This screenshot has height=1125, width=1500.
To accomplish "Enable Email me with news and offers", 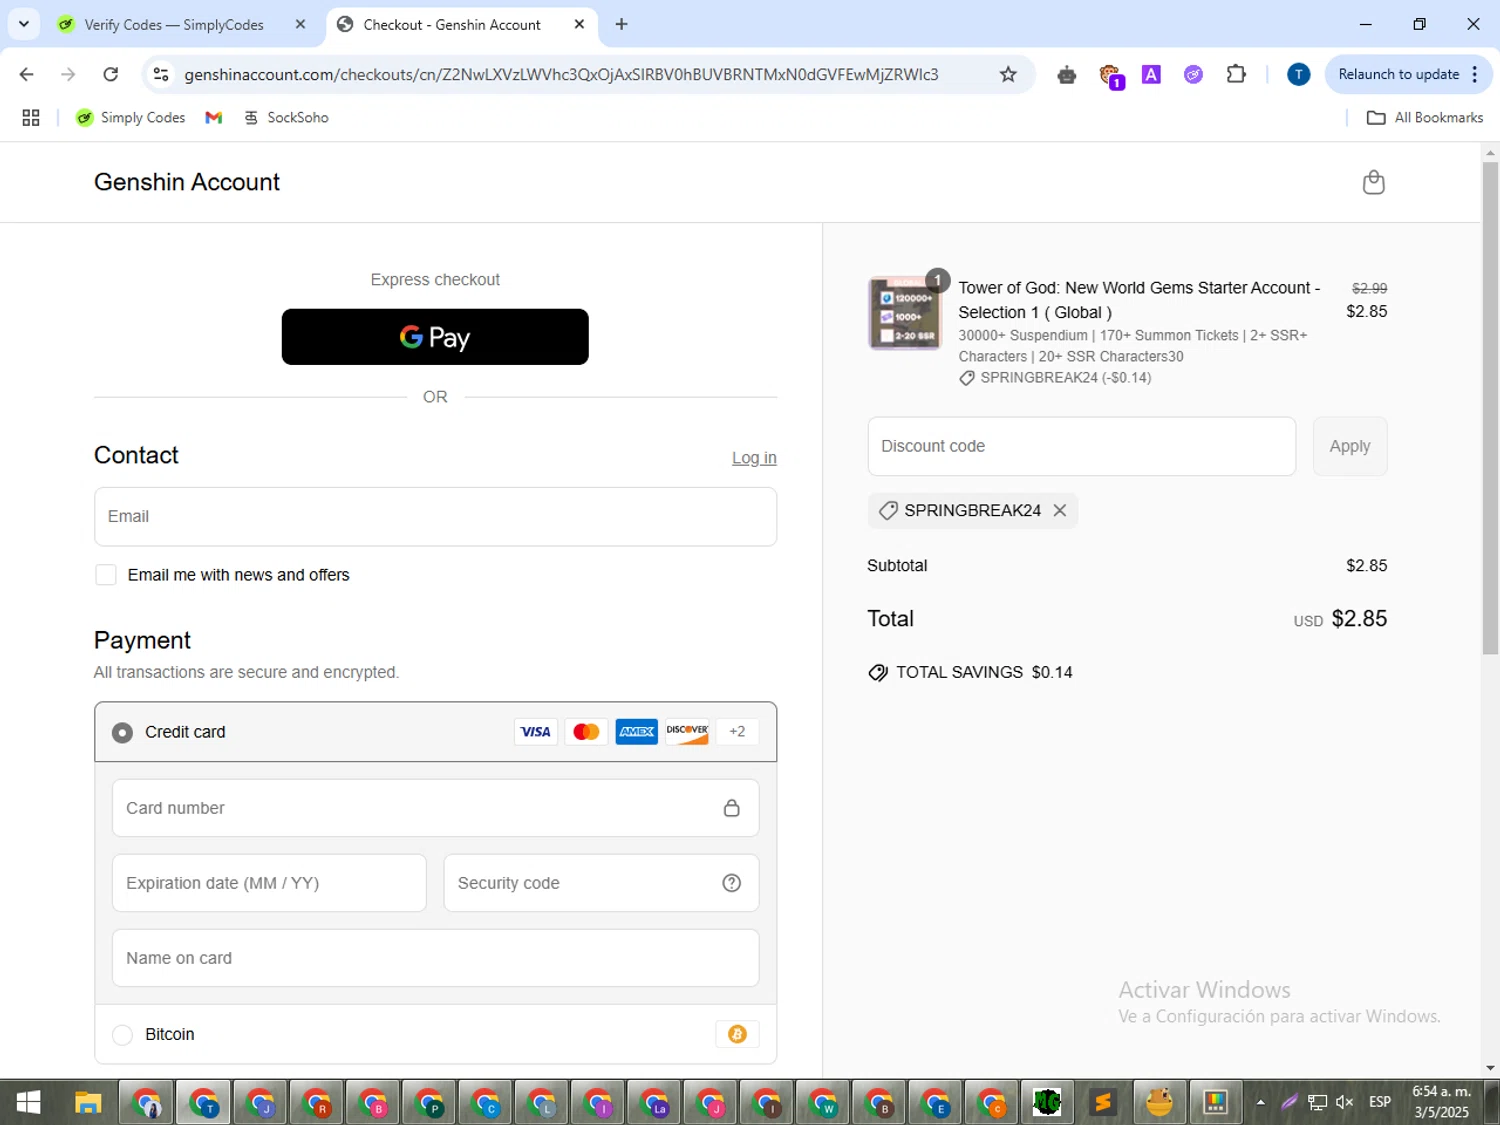I will [x=106, y=575].
